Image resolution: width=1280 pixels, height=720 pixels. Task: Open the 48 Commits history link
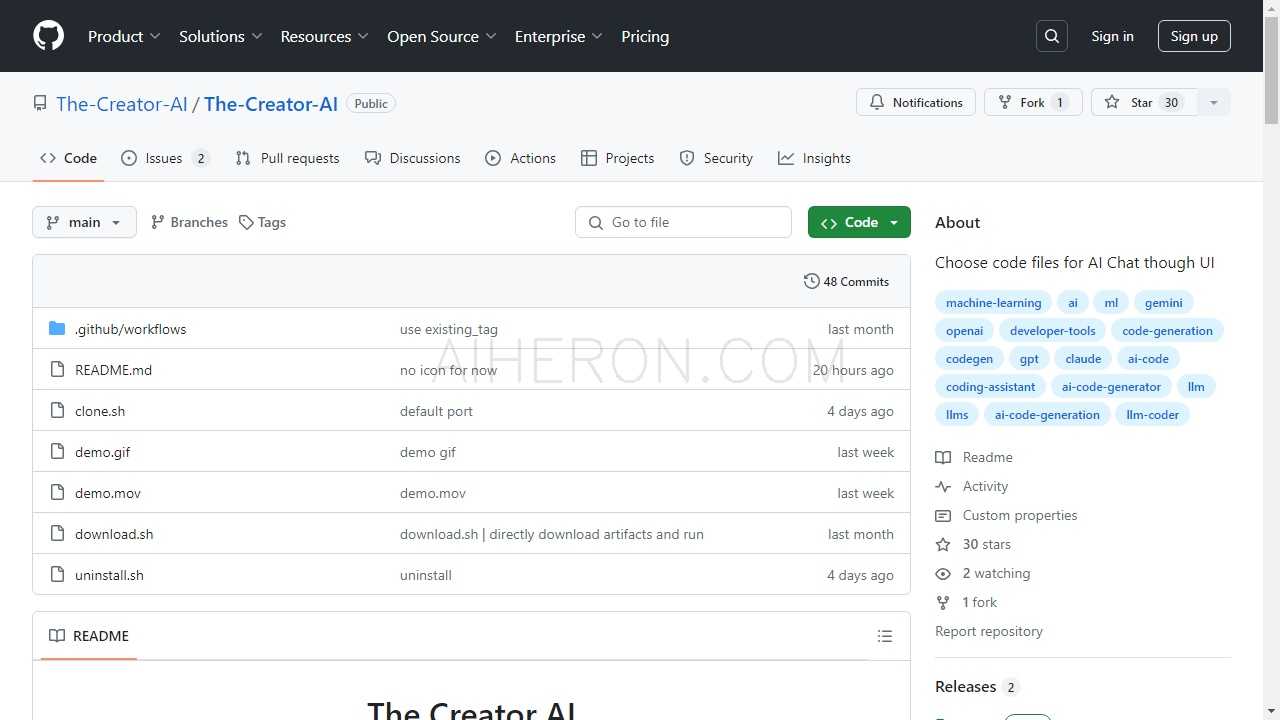tap(846, 281)
